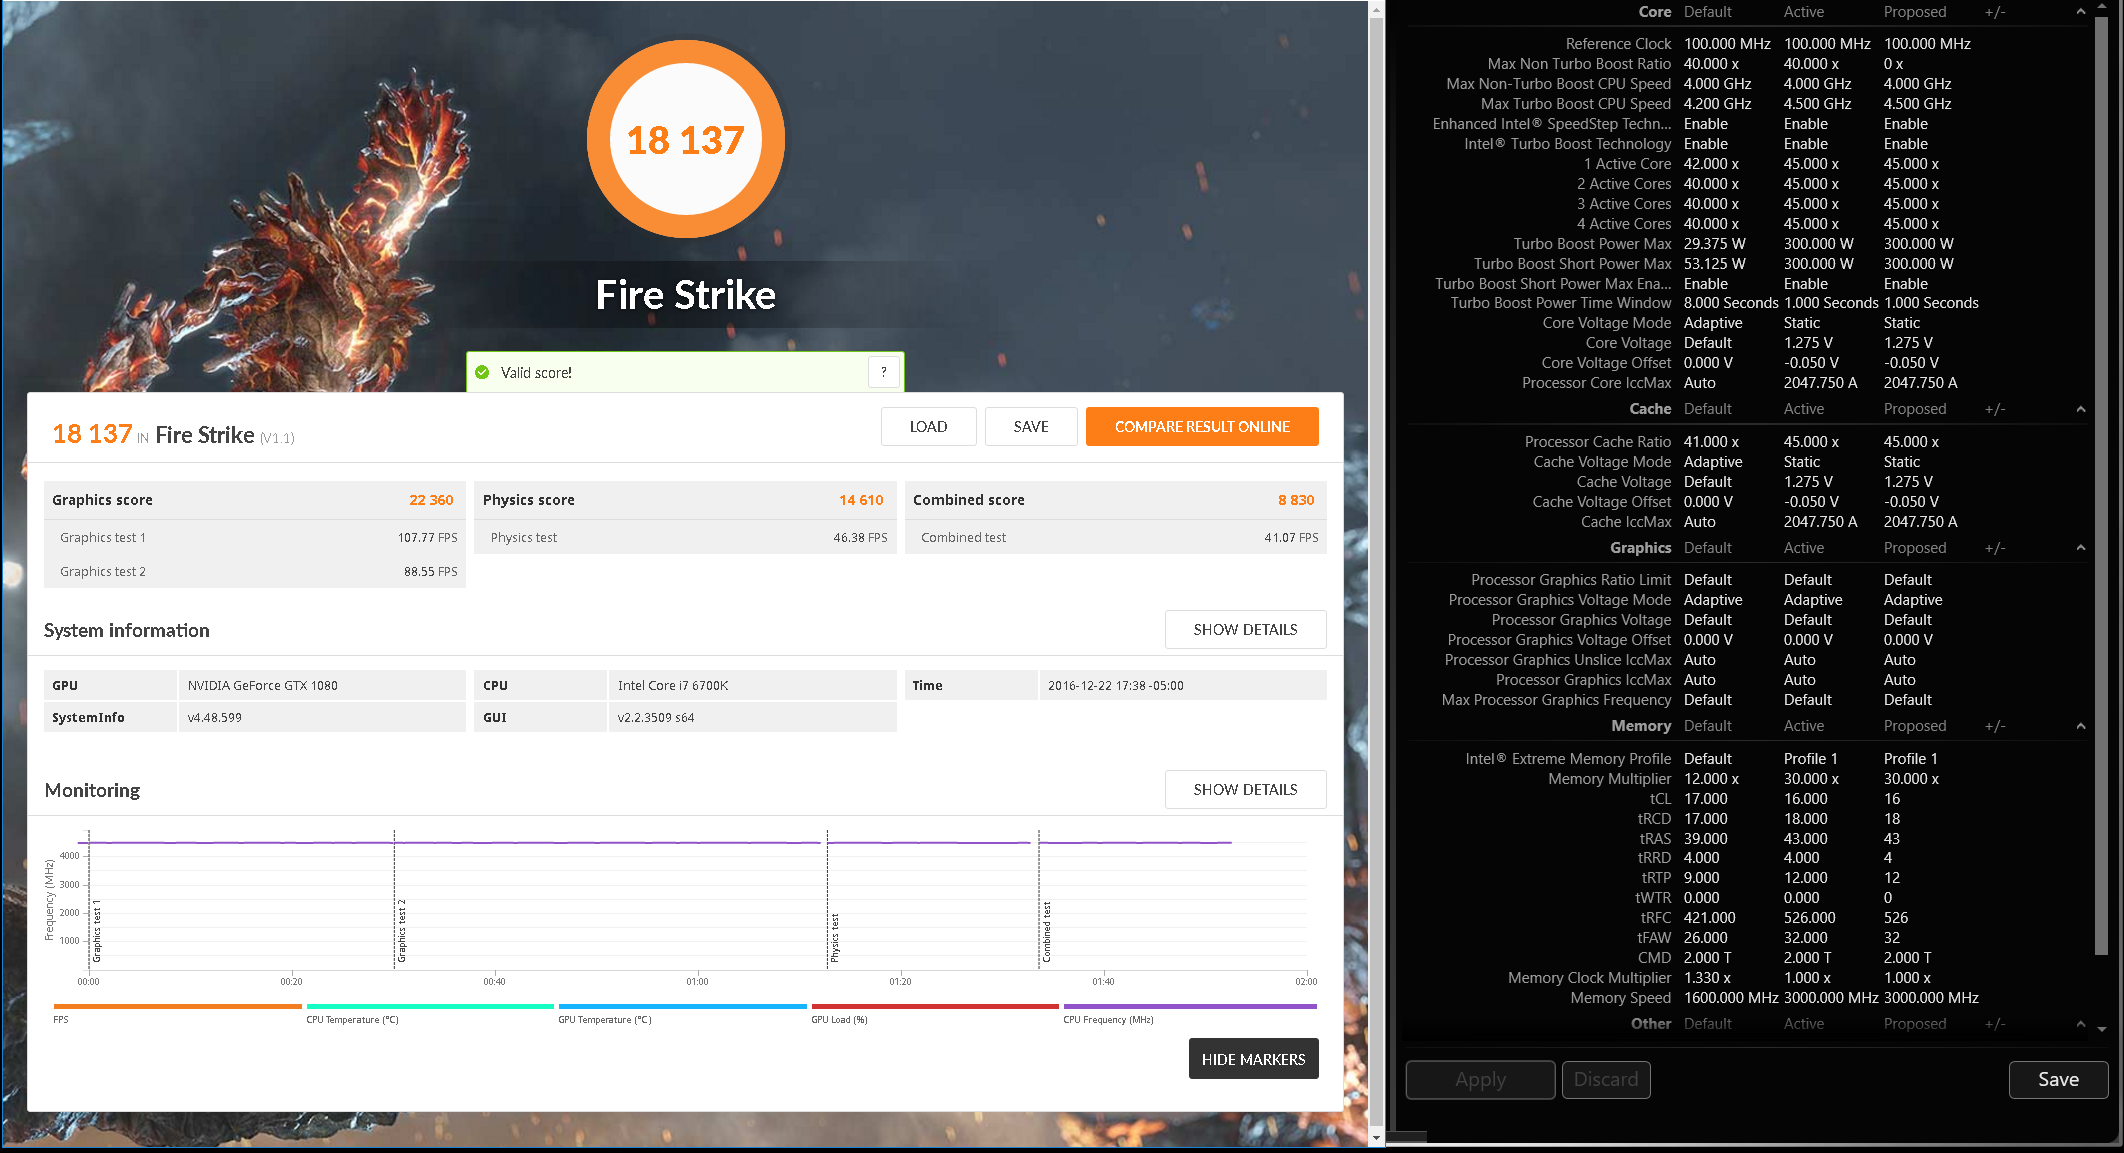Click Proposed Processor Graphics Voltage Mode Adaptive
Viewport: 2124px width, 1153px height.
tap(1913, 600)
